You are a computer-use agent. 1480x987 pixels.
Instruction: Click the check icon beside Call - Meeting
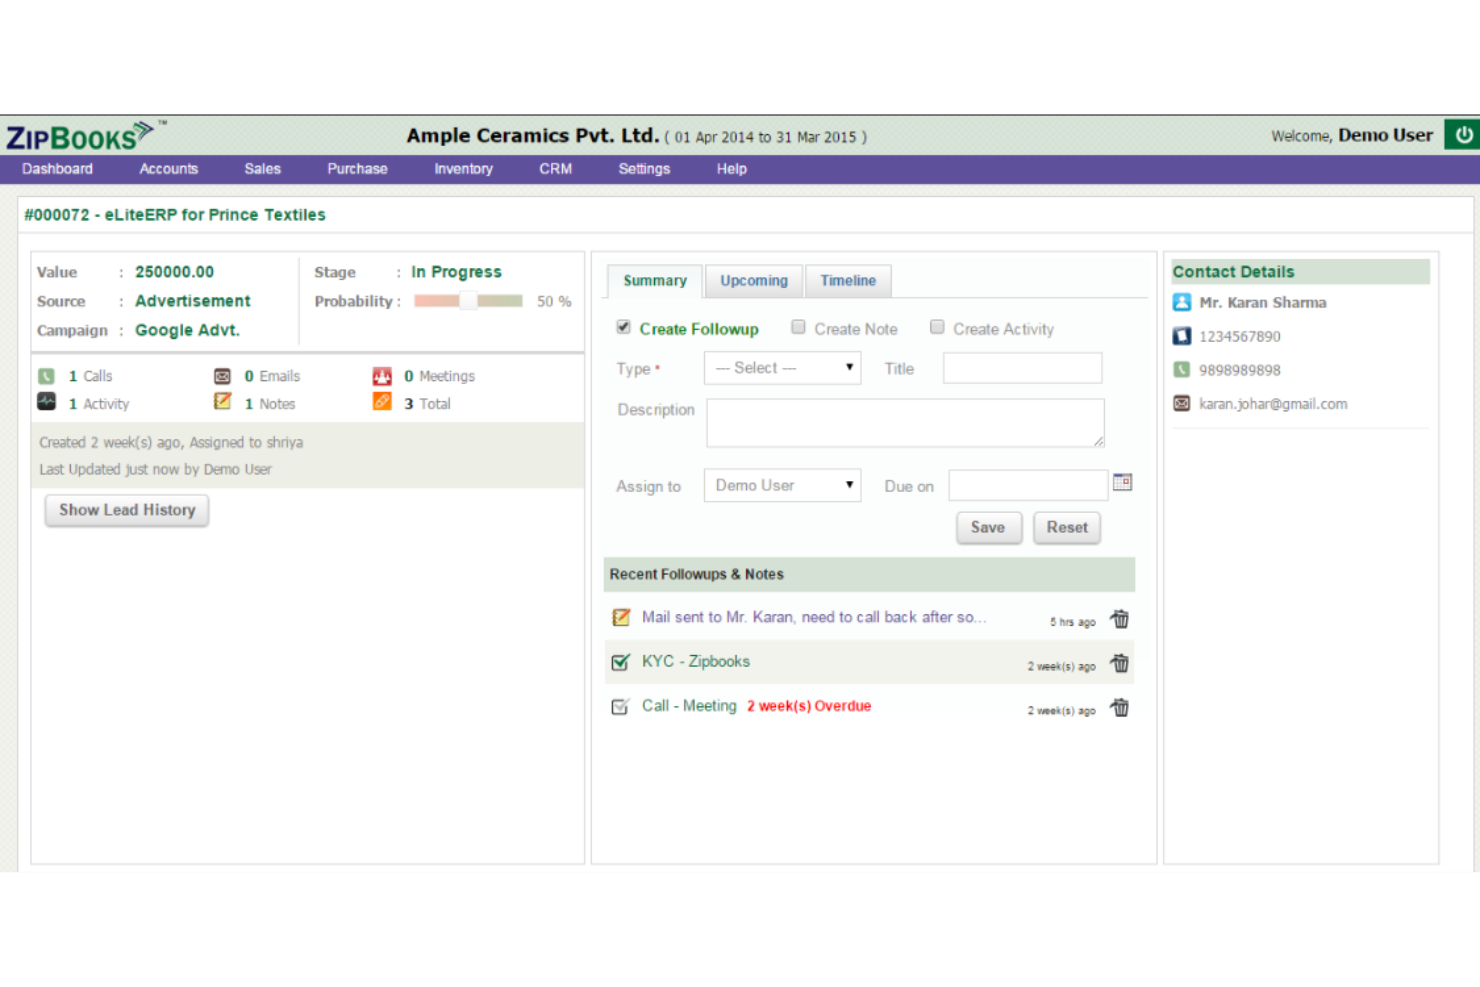[621, 706]
